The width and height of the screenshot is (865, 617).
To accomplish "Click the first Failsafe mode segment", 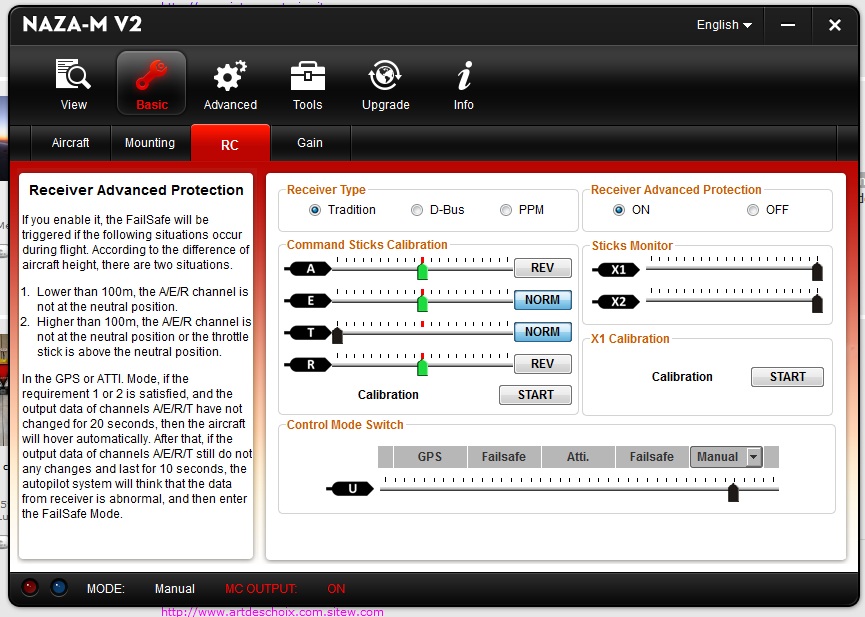I will point(504,457).
